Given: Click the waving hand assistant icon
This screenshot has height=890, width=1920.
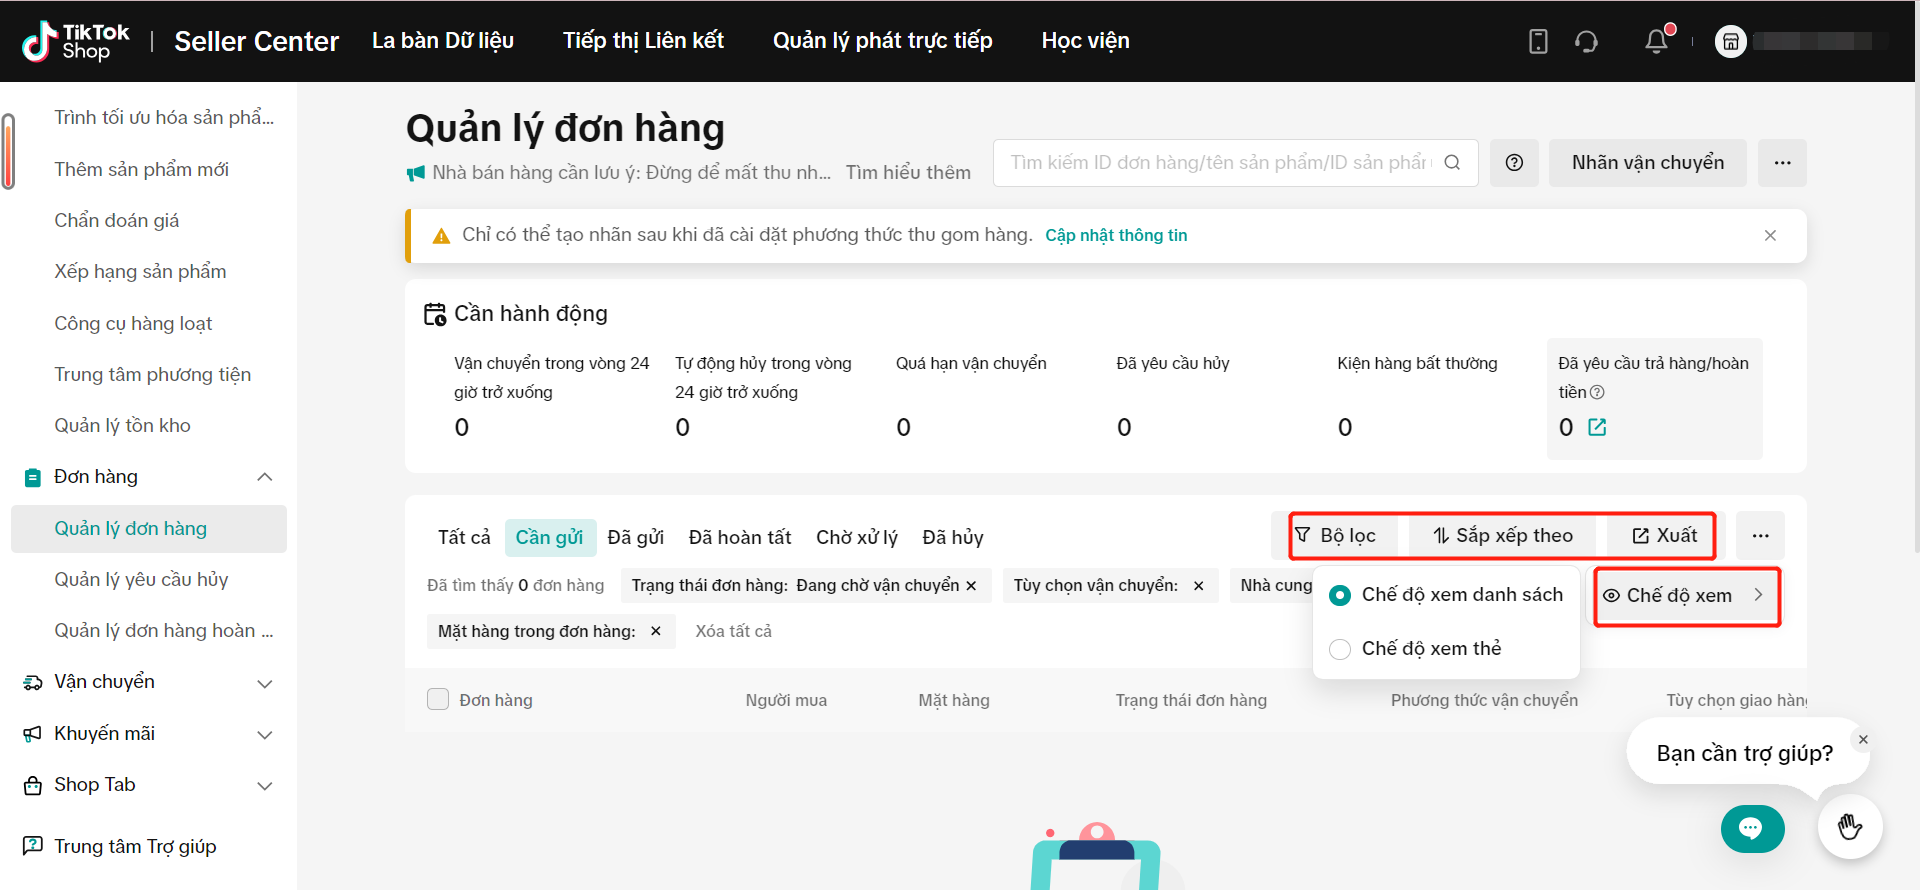Looking at the screenshot, I should pos(1849,827).
